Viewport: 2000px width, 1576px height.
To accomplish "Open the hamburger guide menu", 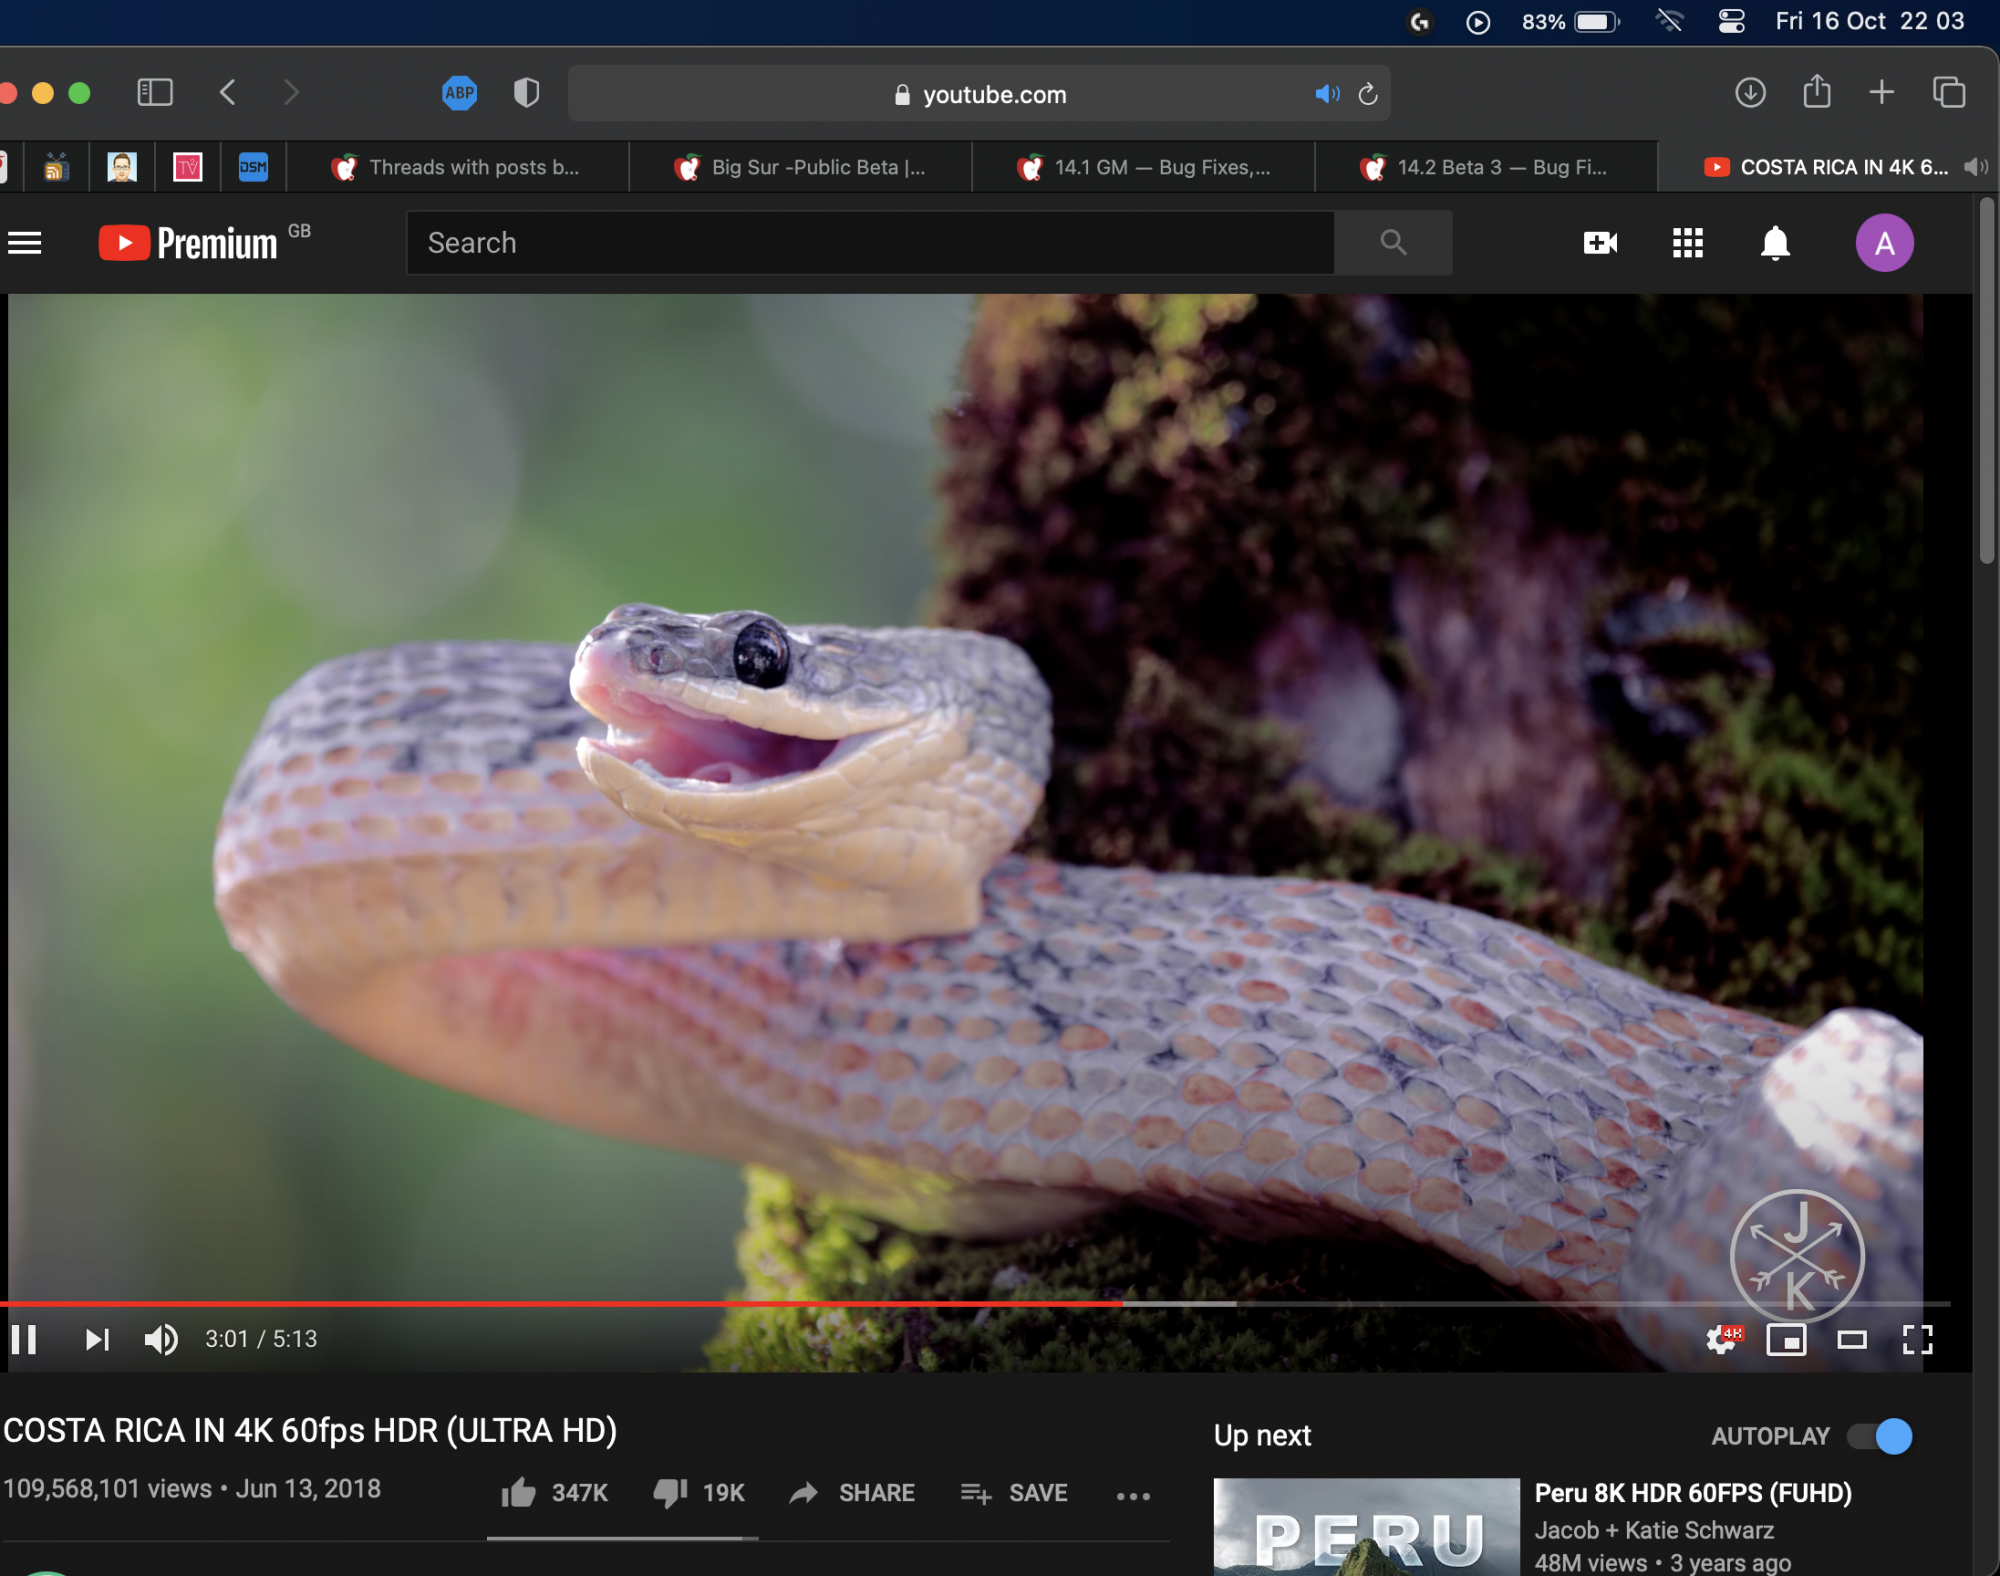I will pos(25,243).
